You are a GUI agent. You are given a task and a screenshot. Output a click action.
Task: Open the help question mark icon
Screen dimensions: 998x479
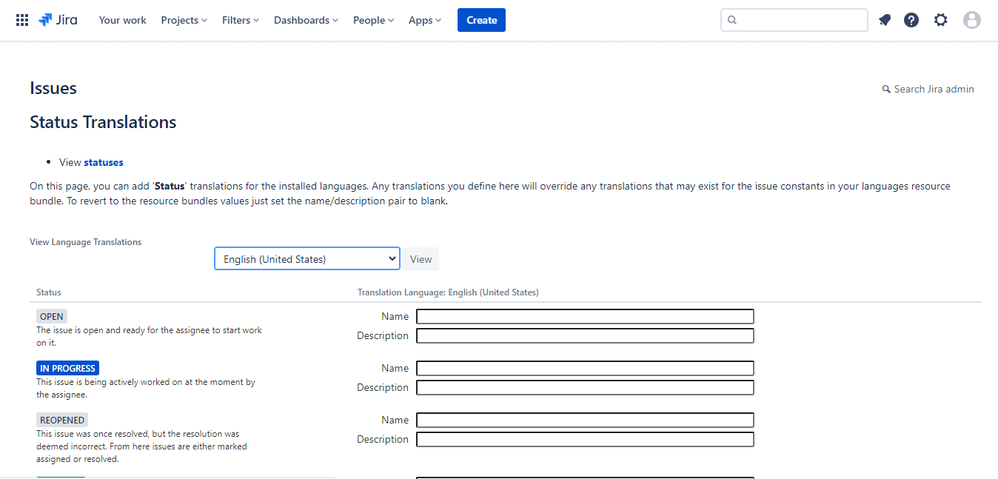[x=911, y=20]
